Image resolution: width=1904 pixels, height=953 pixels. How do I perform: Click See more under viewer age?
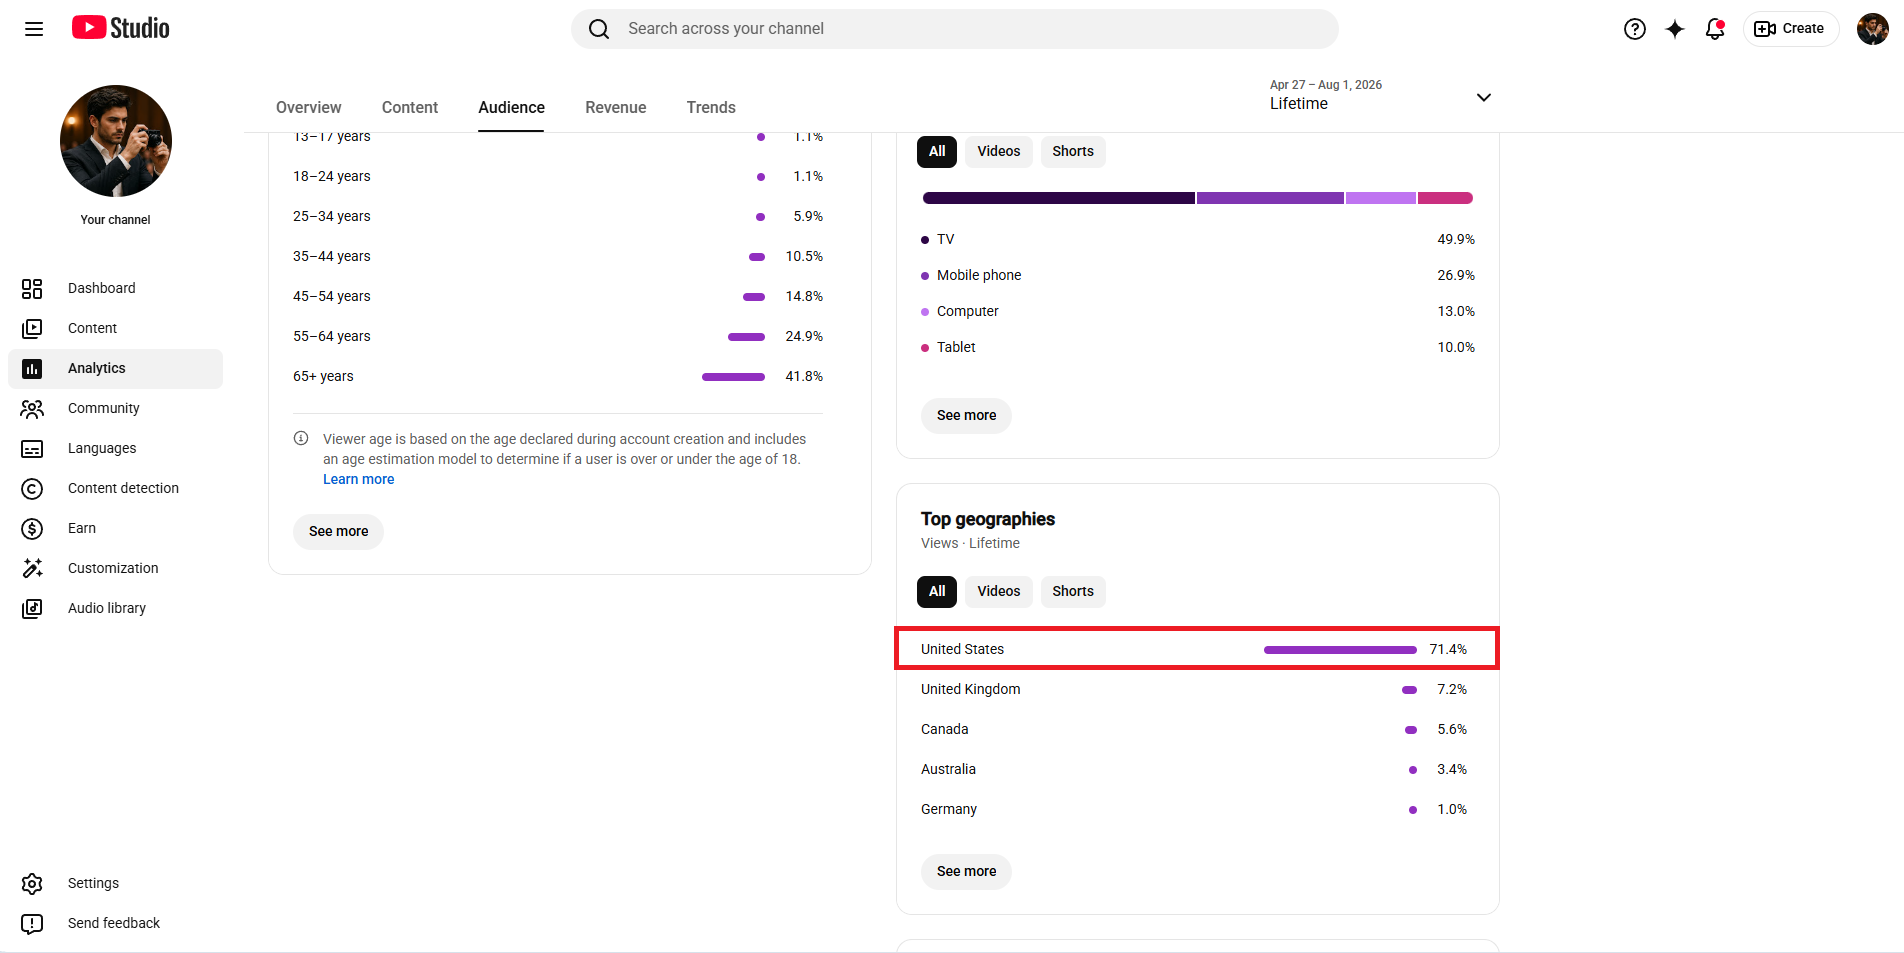(338, 532)
